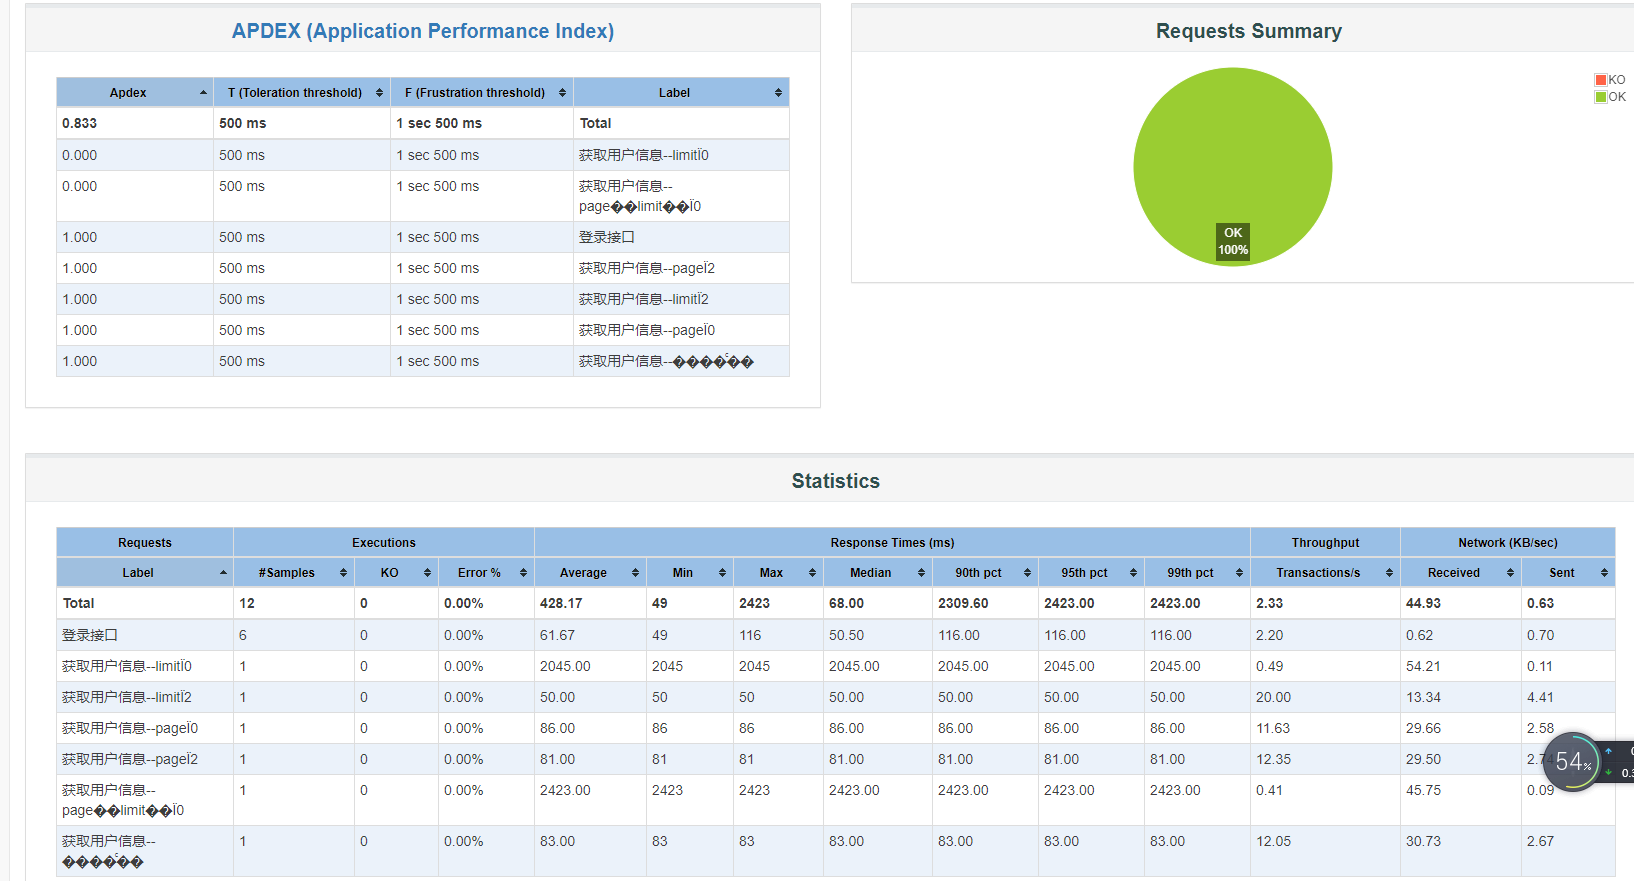
Task: Sort Statistics by Error % column
Action: pyautogui.click(x=486, y=572)
